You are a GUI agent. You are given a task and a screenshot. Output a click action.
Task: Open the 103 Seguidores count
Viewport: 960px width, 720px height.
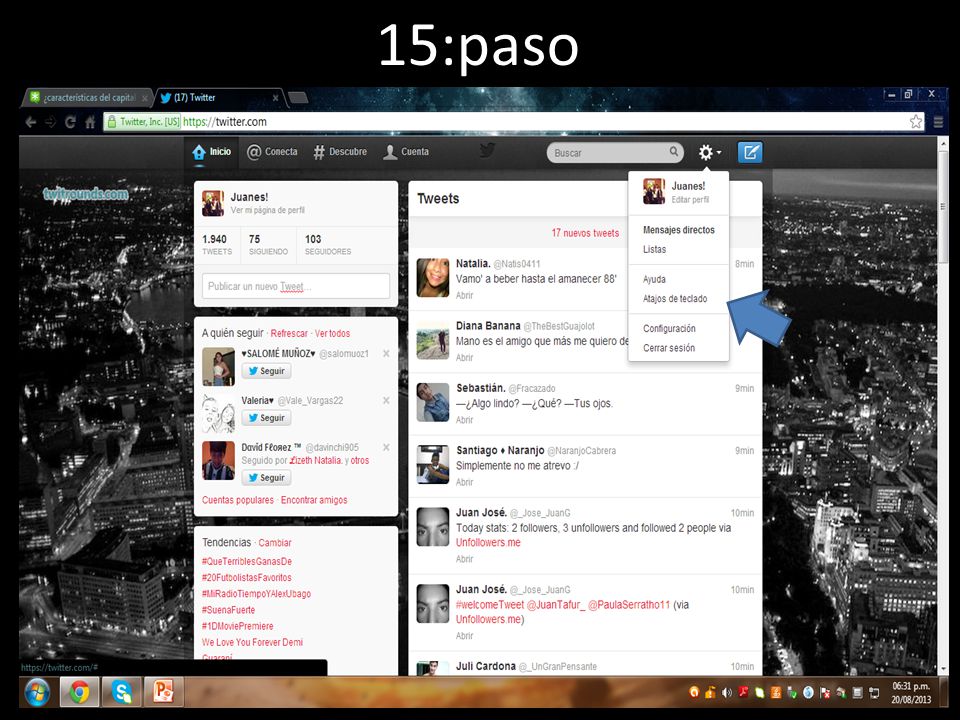(328, 244)
